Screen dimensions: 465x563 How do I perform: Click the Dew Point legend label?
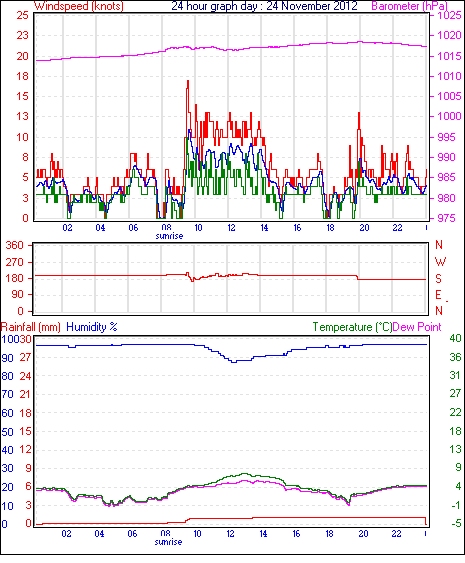(417, 327)
